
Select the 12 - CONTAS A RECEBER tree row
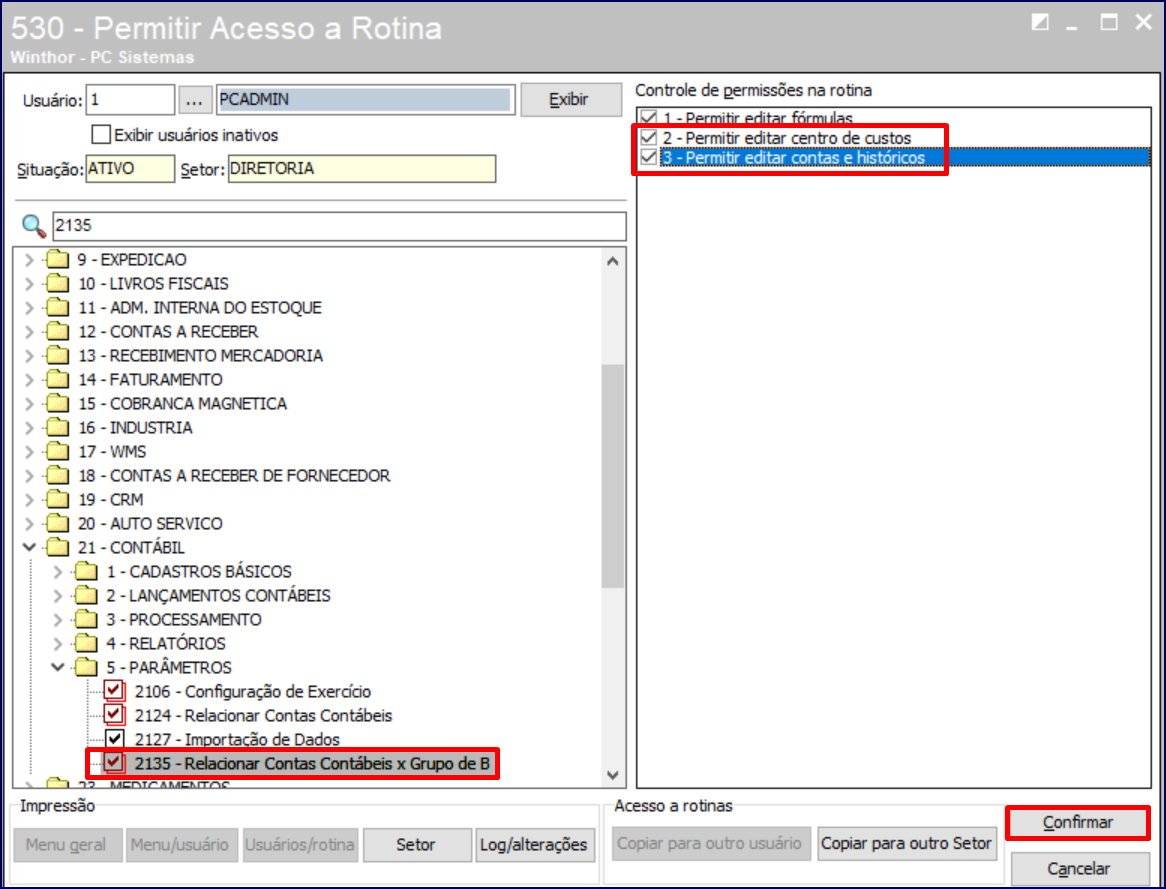click(x=168, y=332)
